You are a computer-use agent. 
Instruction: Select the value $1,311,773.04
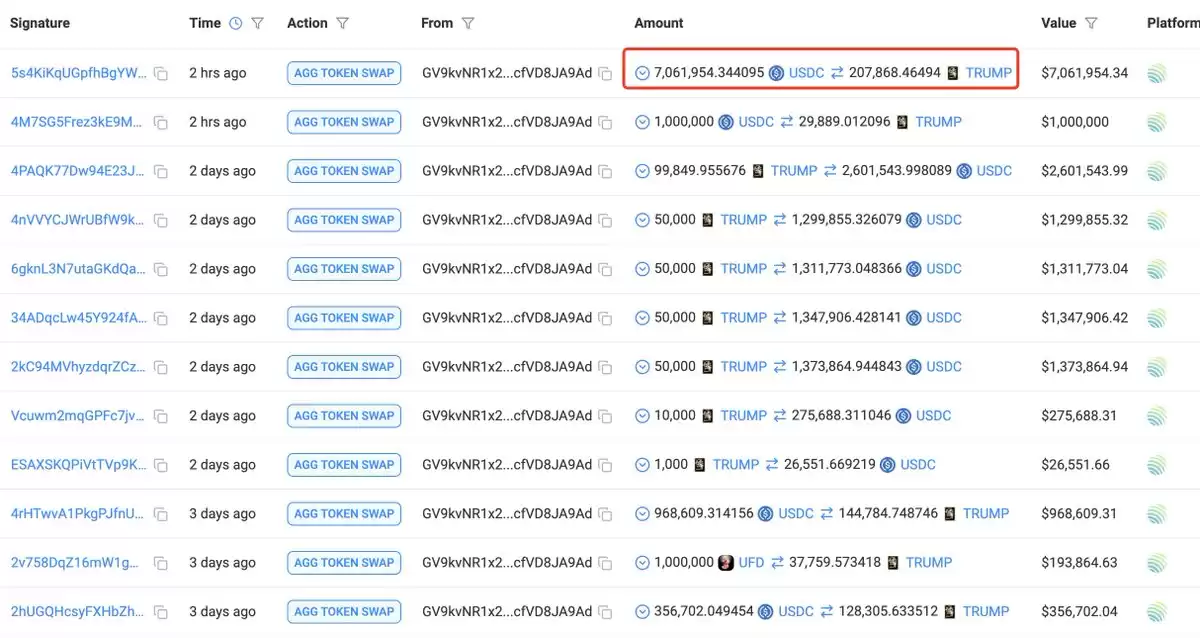[x=1085, y=269]
